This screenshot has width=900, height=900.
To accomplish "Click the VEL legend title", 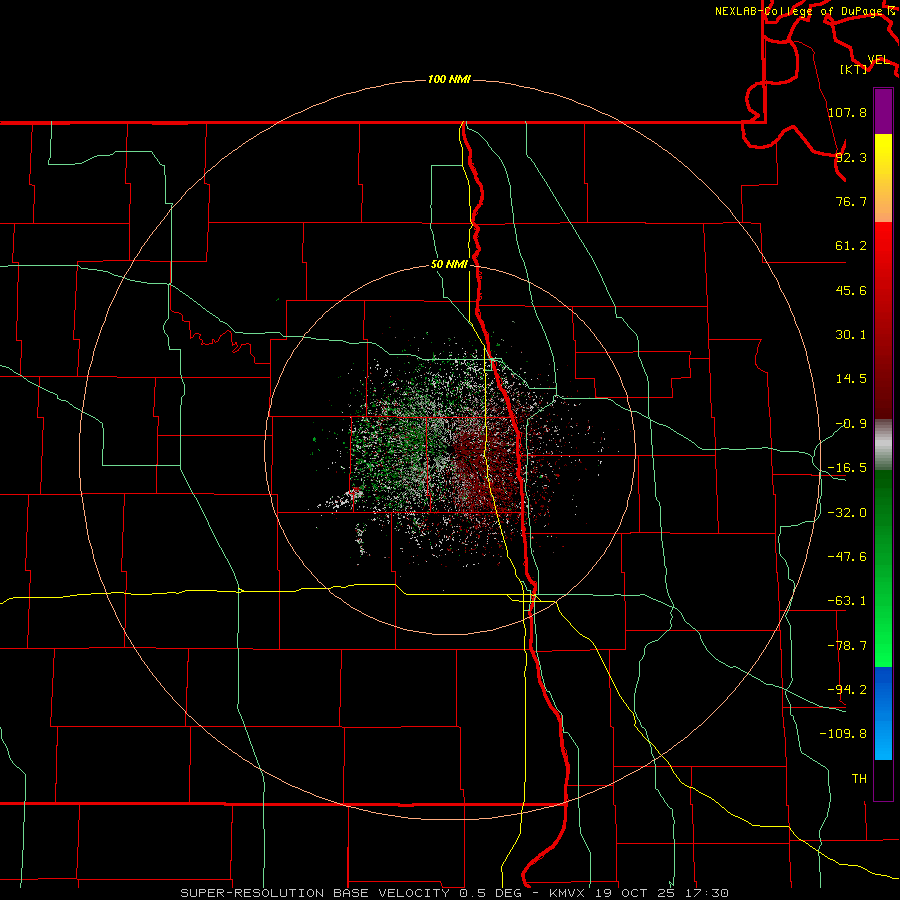I will [x=879, y=59].
